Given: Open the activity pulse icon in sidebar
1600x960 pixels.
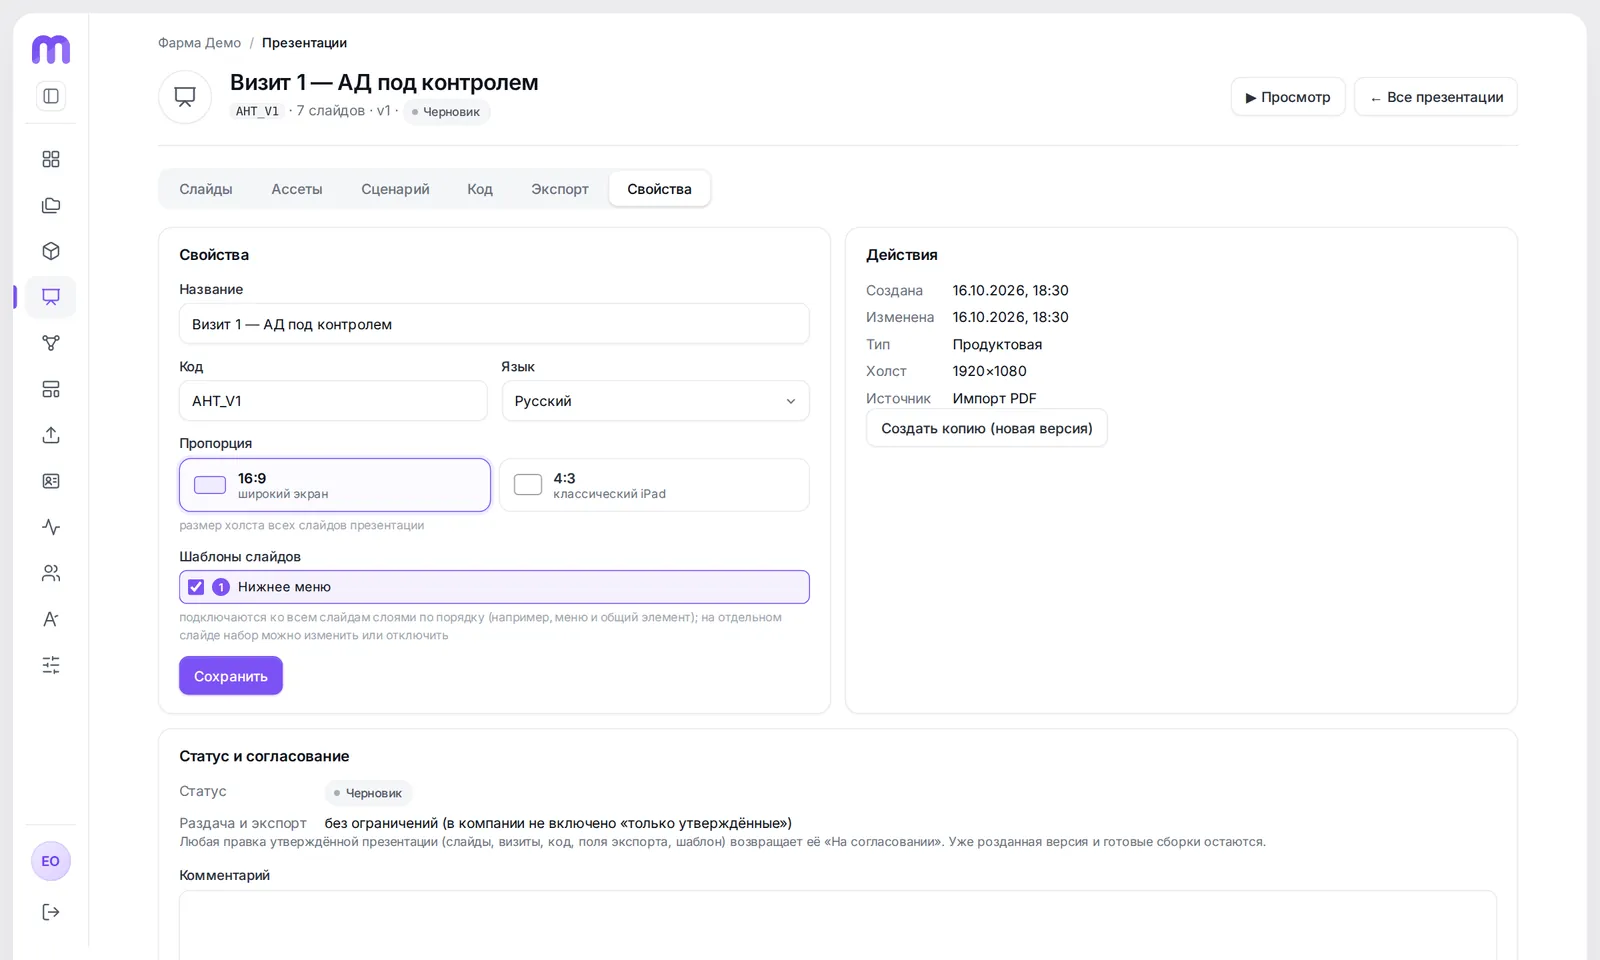Looking at the screenshot, I should (51, 527).
